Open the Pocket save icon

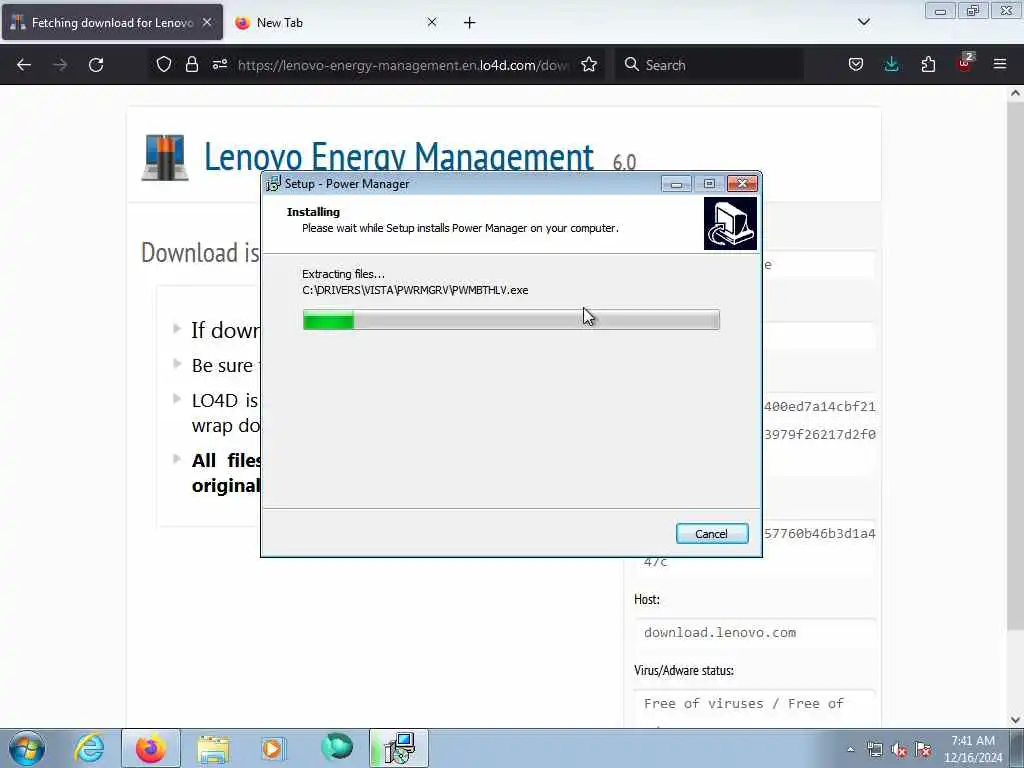pos(856,65)
